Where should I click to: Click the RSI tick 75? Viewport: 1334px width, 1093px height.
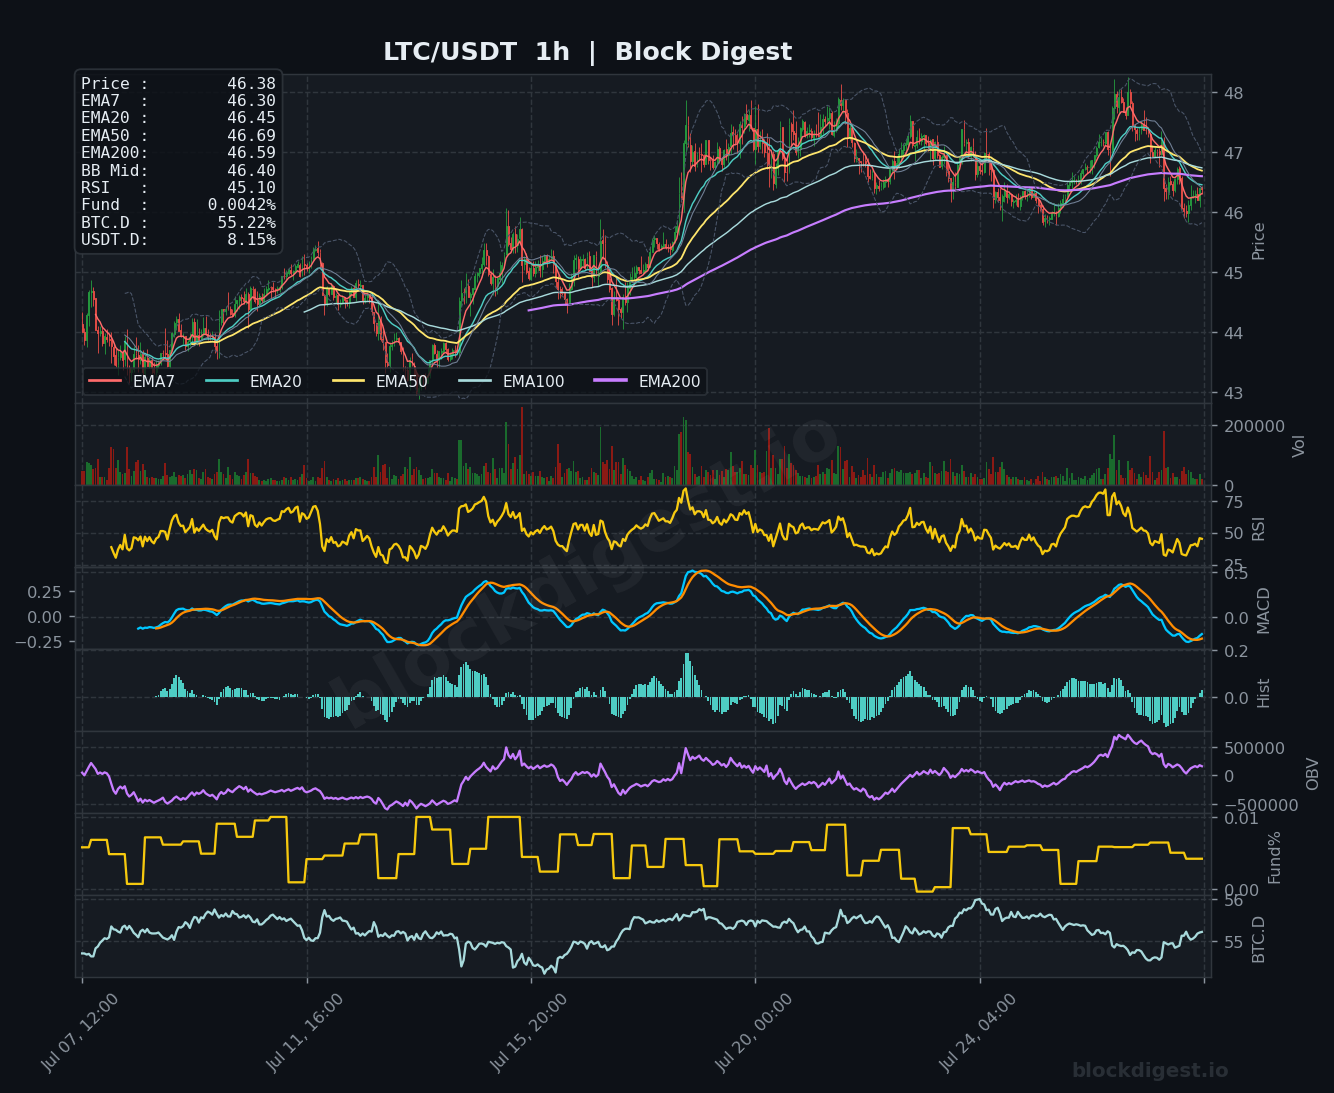coord(1233,502)
